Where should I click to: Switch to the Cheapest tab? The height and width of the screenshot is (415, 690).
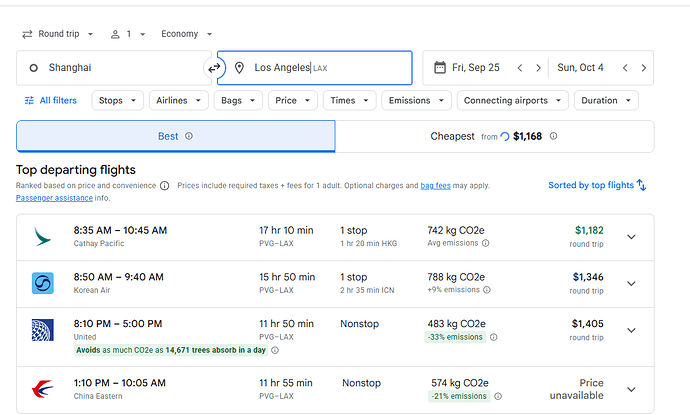(495, 136)
